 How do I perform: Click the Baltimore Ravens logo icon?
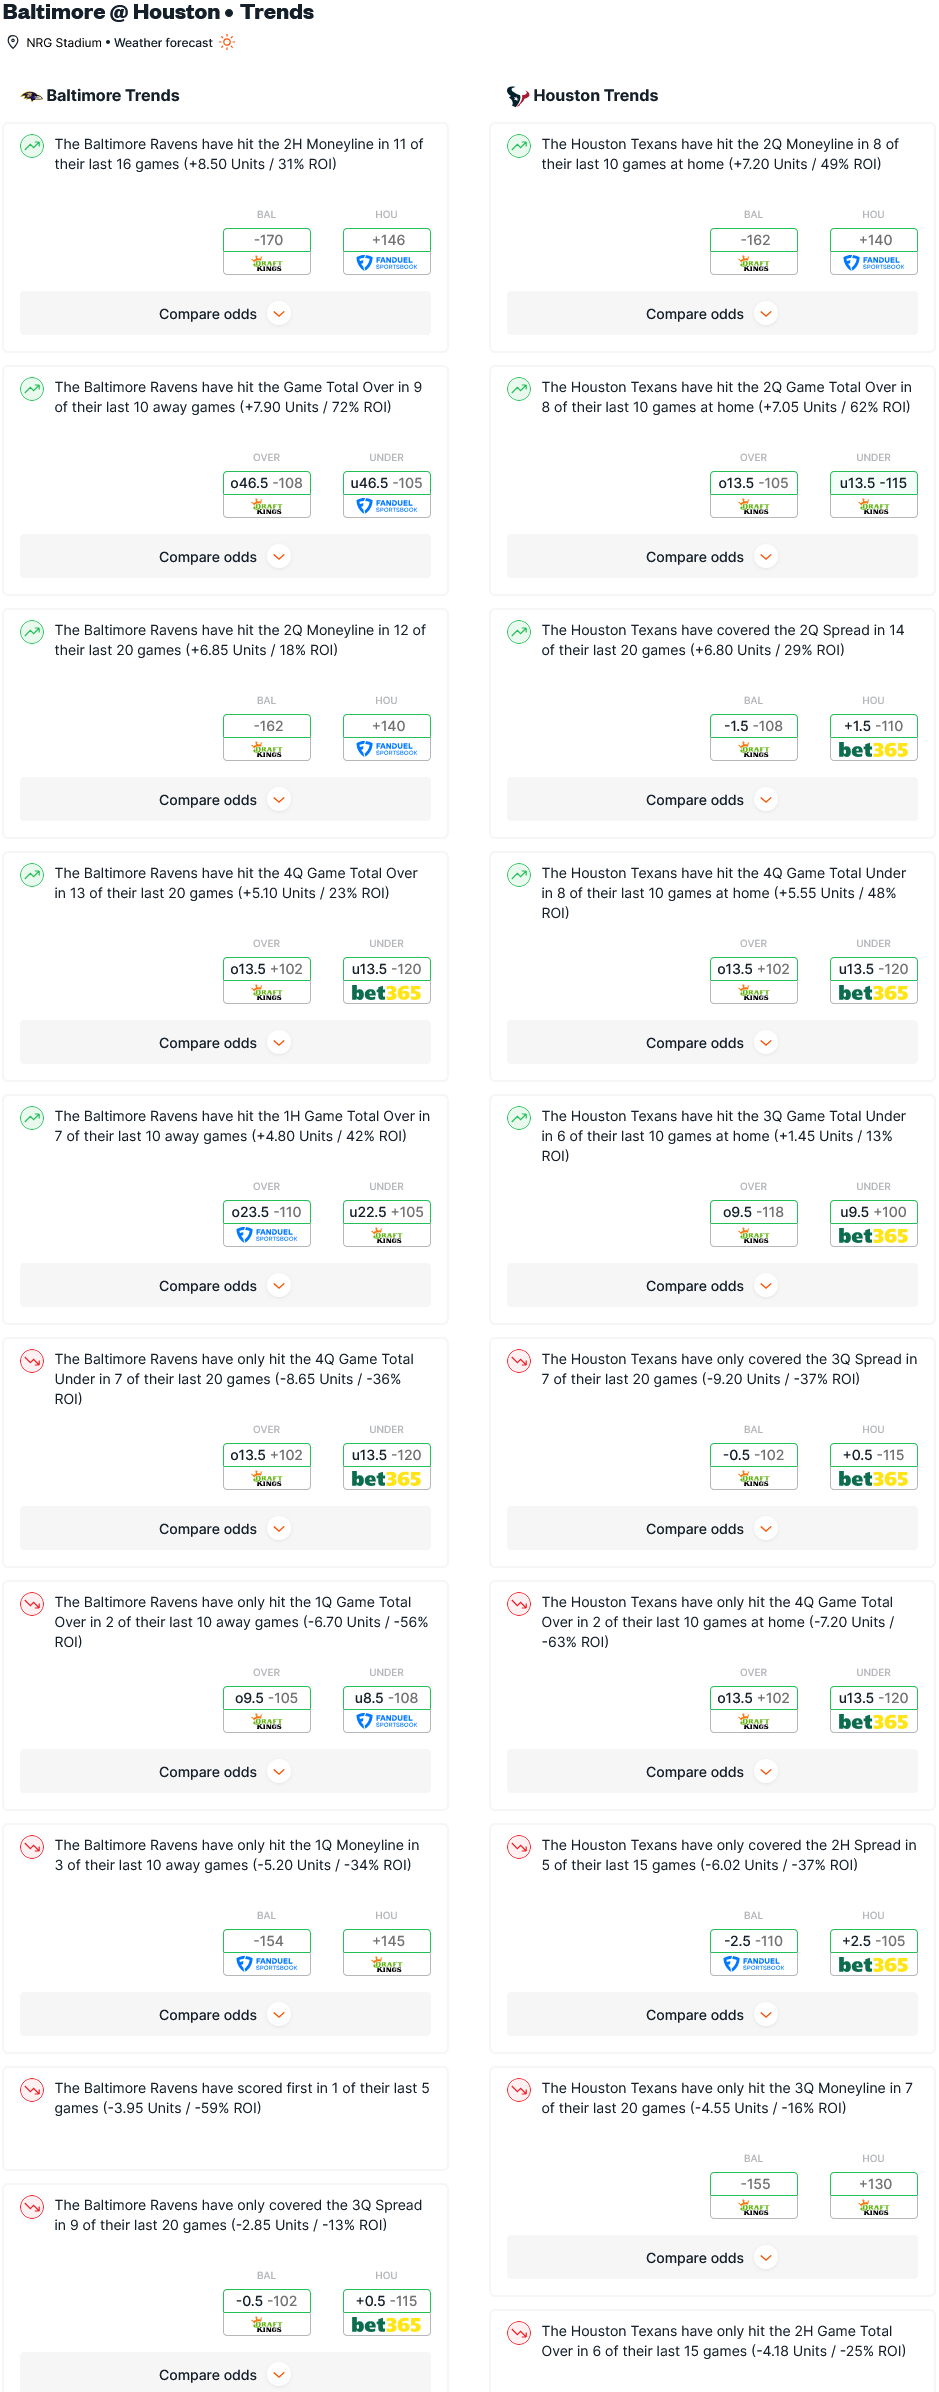click(x=32, y=96)
